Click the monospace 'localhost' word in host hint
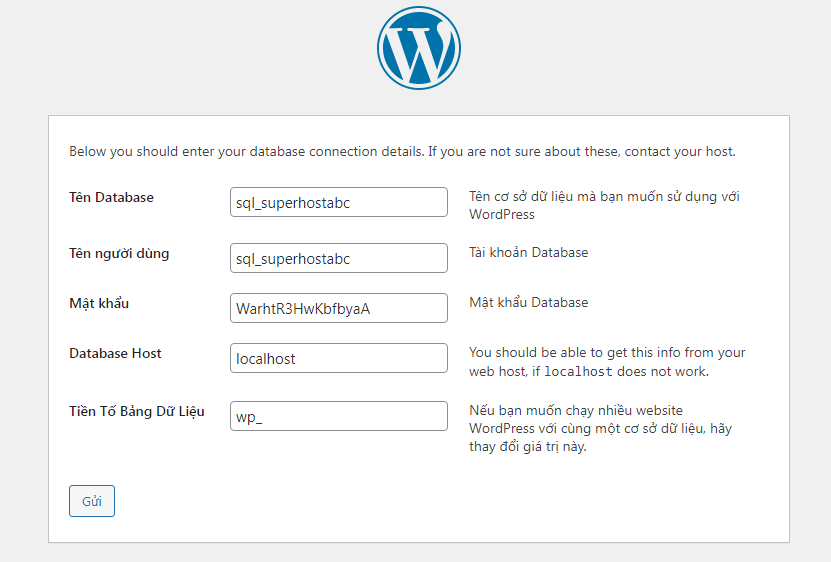Image resolution: width=831 pixels, height=562 pixels. pyautogui.click(x=576, y=372)
